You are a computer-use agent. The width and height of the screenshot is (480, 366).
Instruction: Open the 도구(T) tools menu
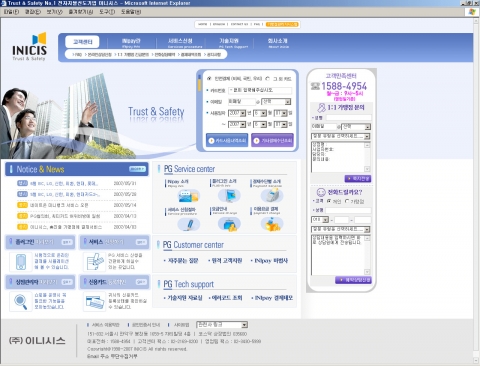tap(107, 12)
